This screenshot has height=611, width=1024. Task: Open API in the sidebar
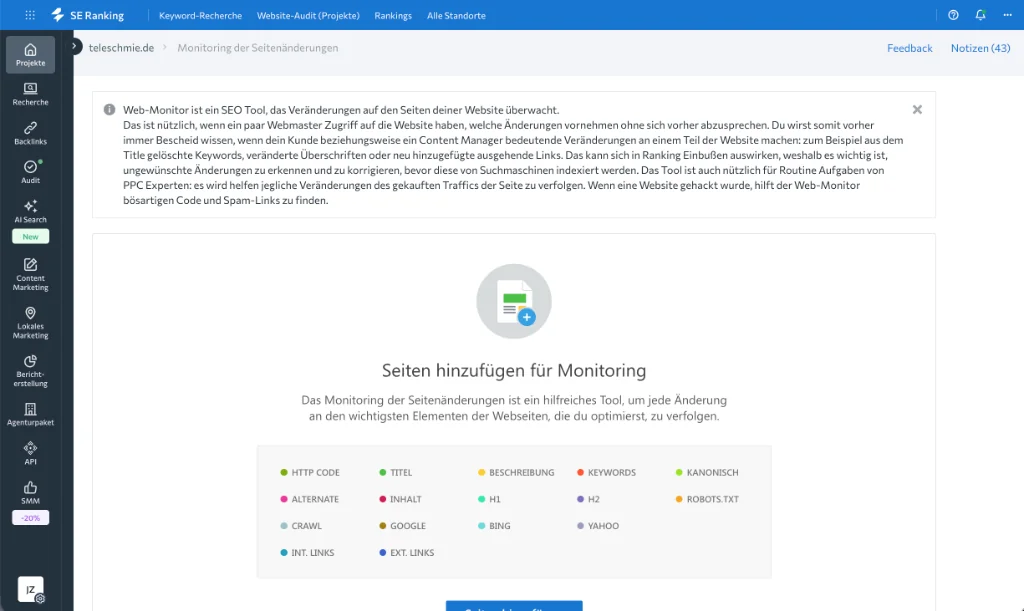click(x=31, y=454)
